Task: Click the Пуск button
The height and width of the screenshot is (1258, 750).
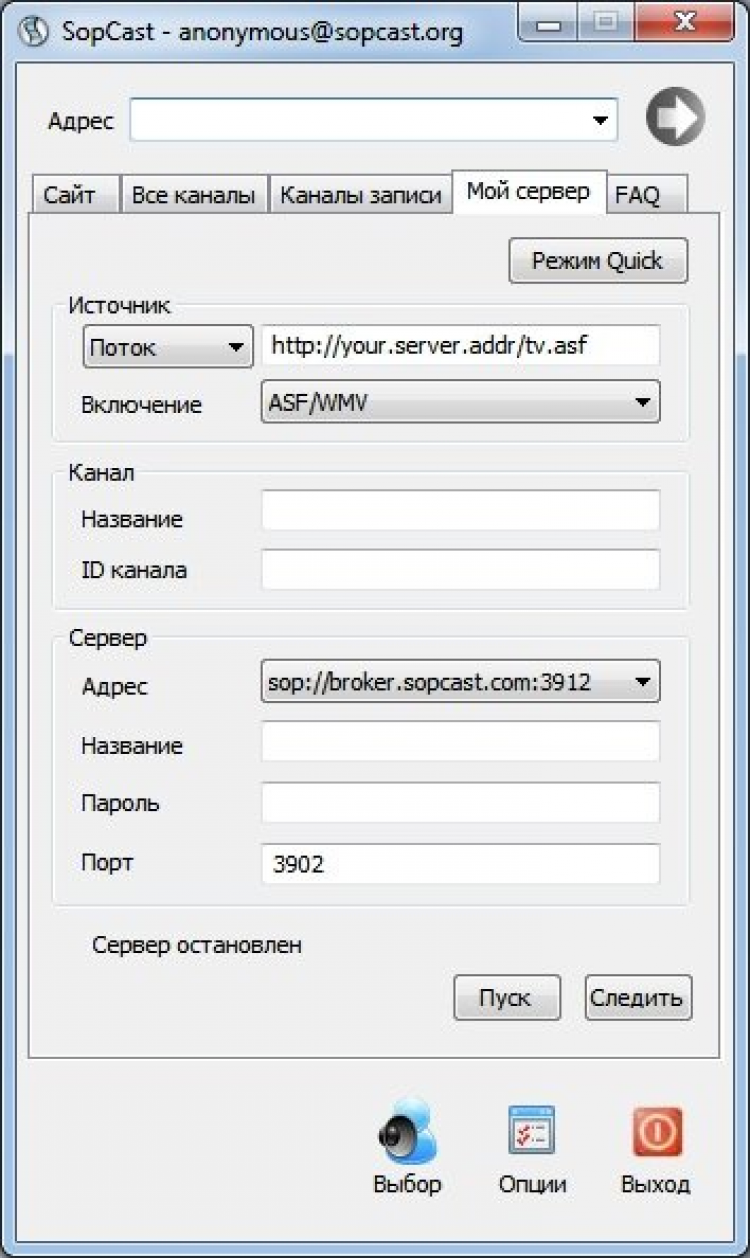Action: [507, 997]
